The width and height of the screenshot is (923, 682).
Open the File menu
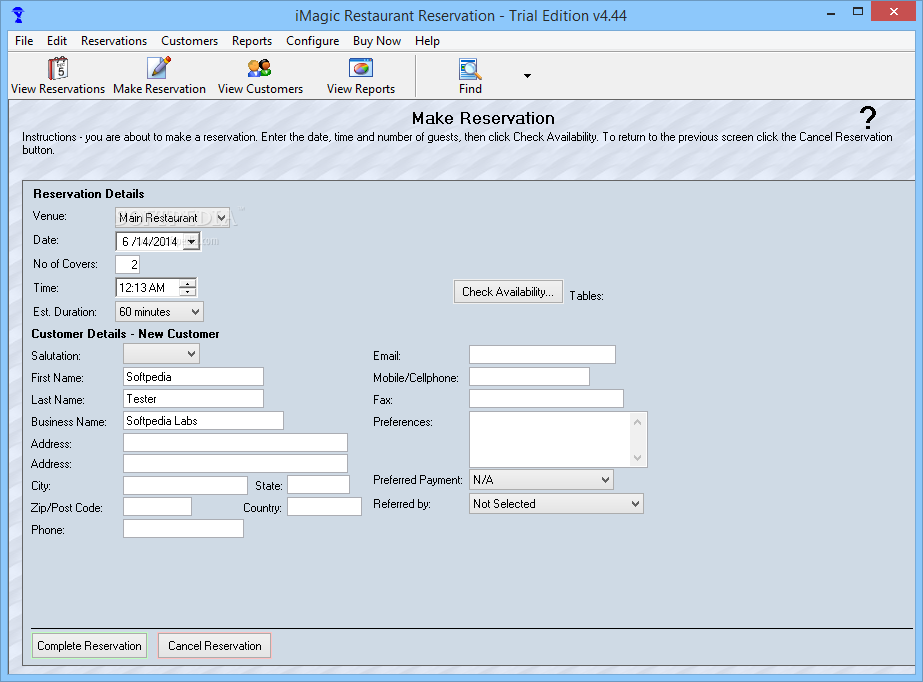(x=24, y=41)
